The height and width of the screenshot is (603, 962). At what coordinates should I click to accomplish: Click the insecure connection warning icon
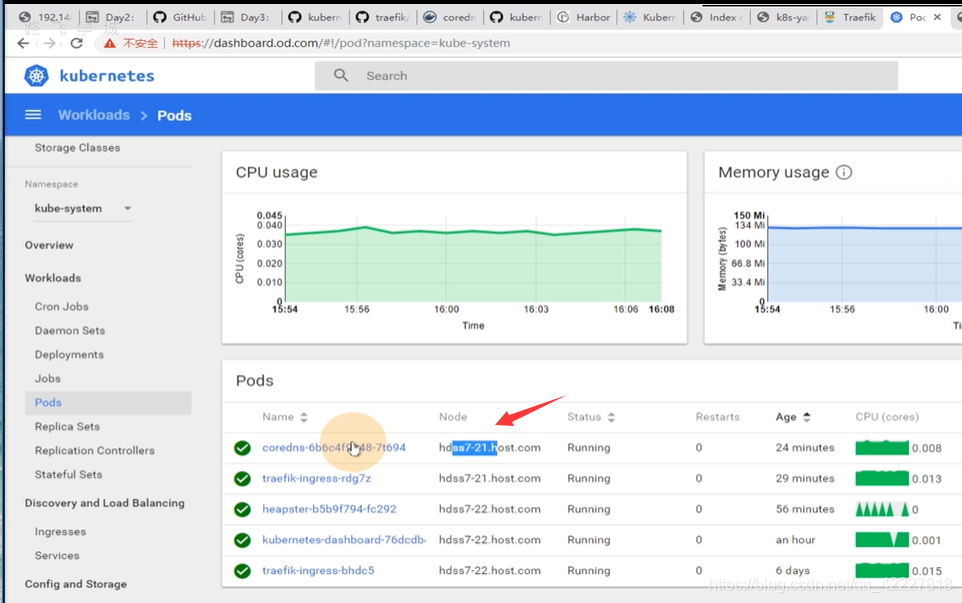[109, 44]
